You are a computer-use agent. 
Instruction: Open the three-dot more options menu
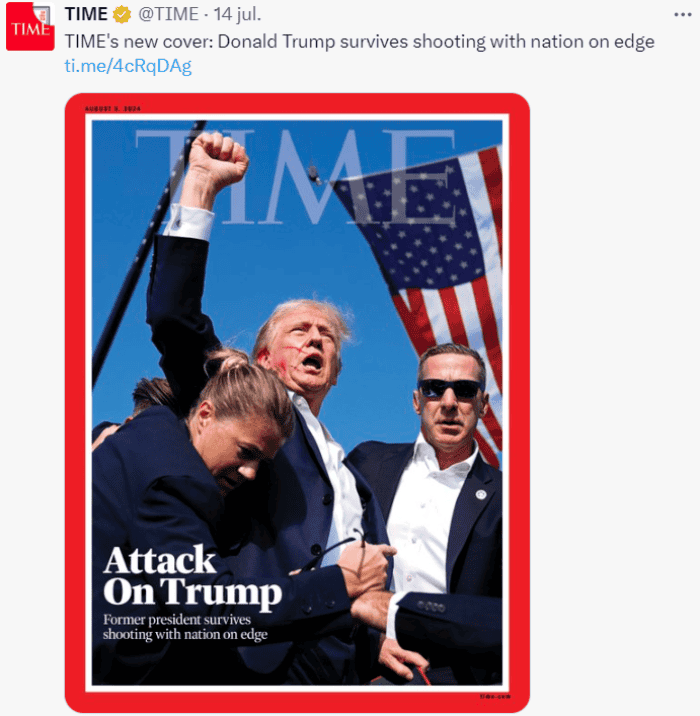tap(683, 15)
